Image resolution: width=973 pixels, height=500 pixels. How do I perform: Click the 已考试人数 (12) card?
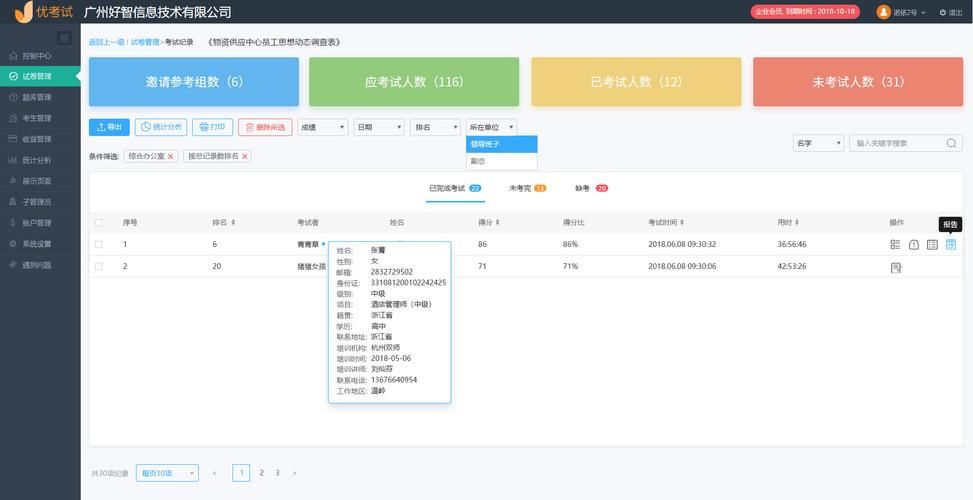(x=636, y=82)
